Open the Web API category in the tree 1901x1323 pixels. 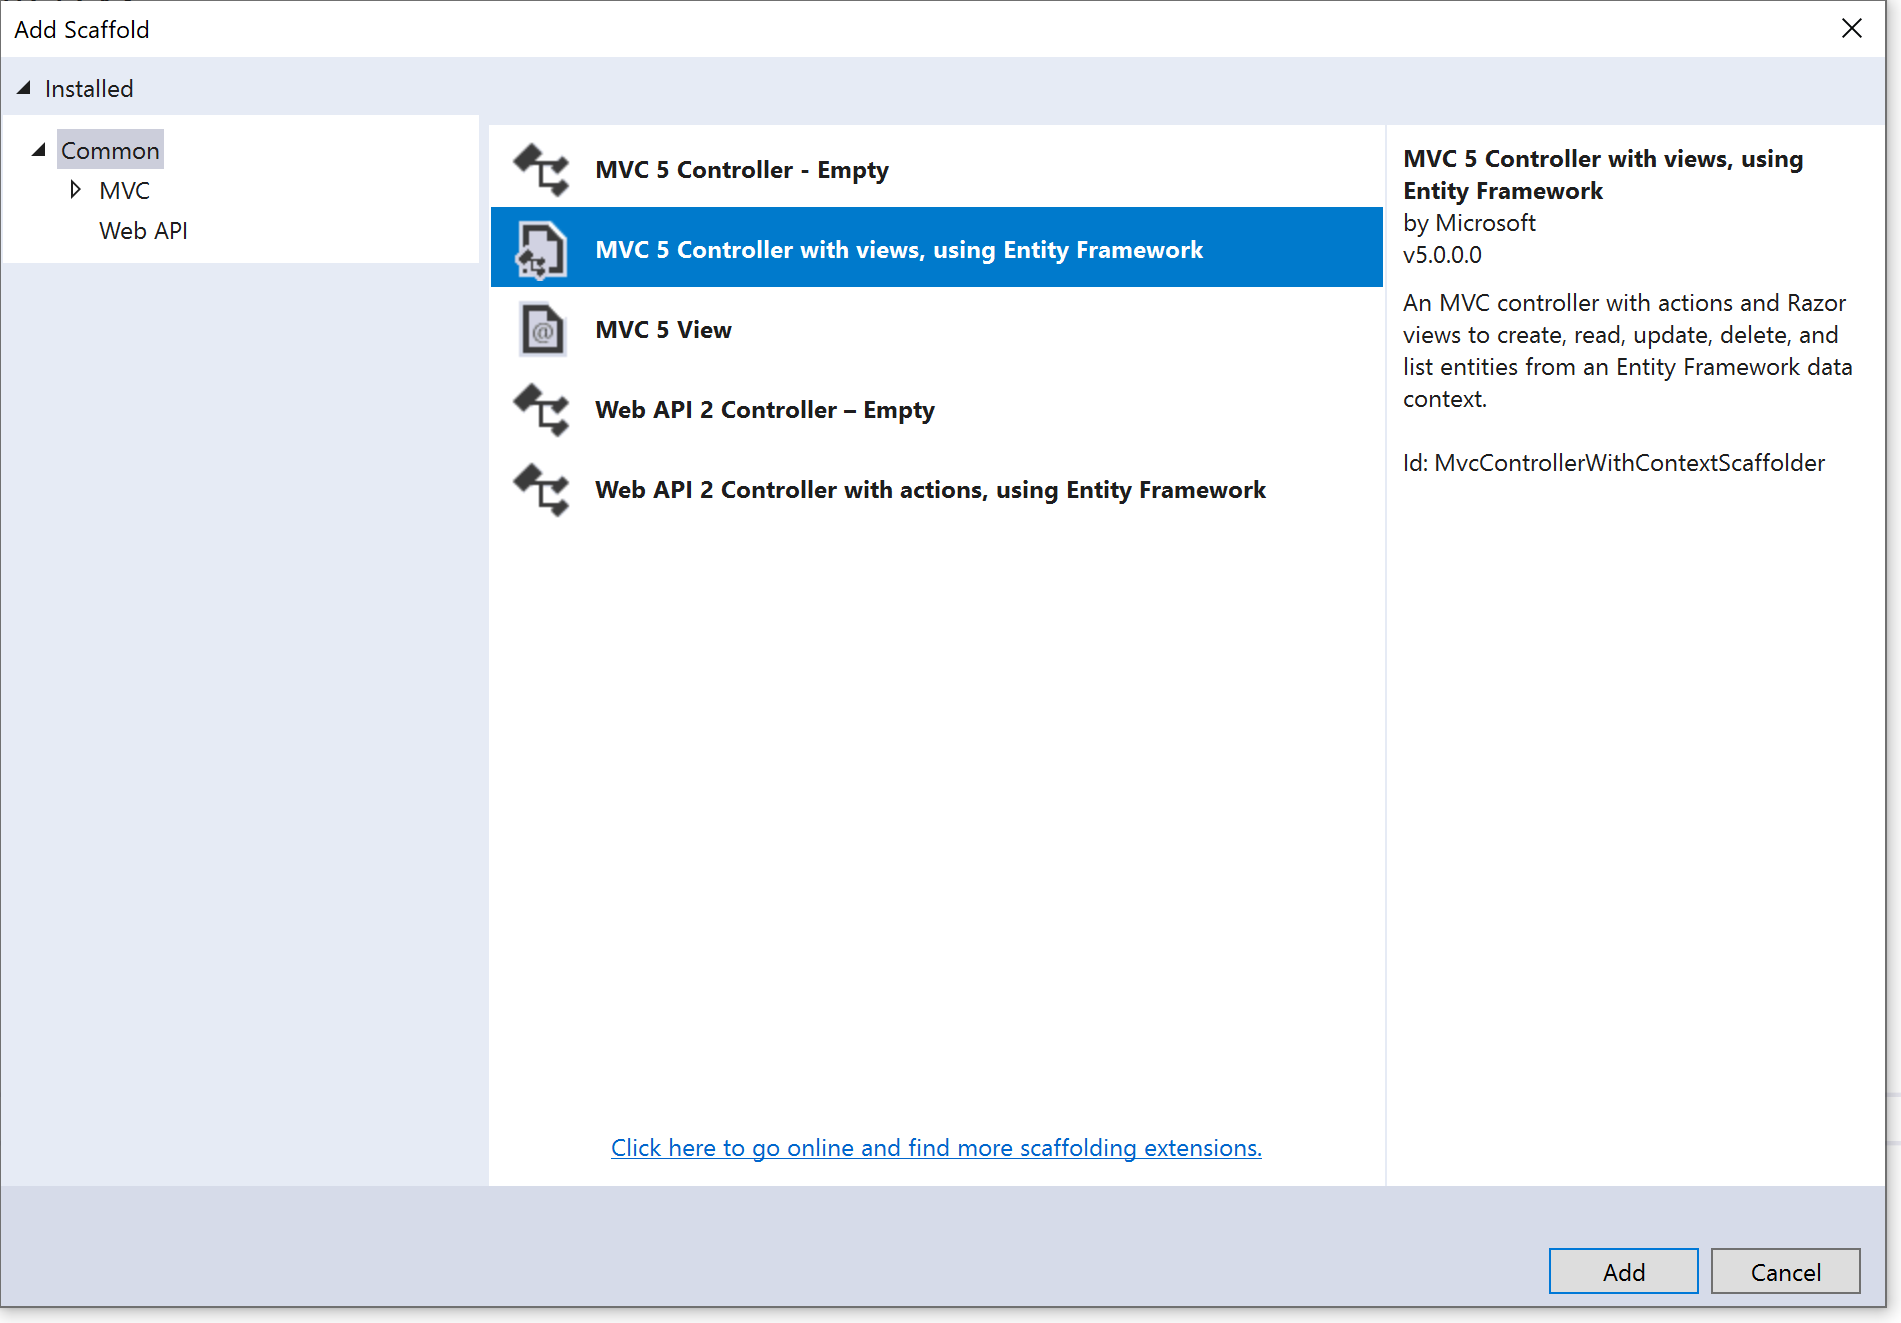(143, 231)
